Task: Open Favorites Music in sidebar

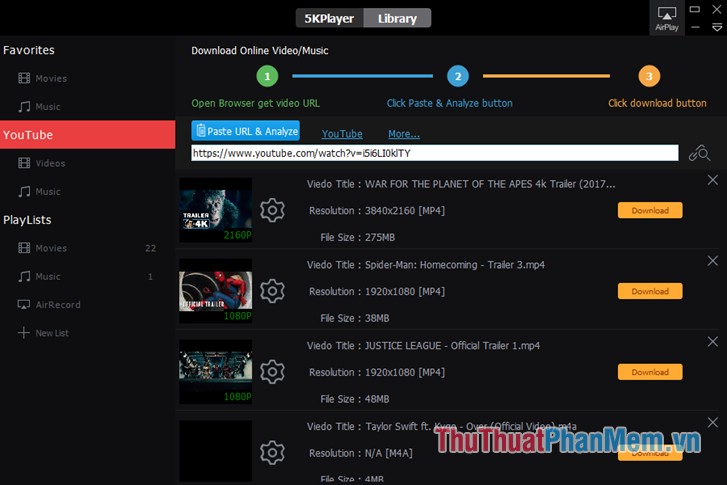Action: tap(40, 107)
